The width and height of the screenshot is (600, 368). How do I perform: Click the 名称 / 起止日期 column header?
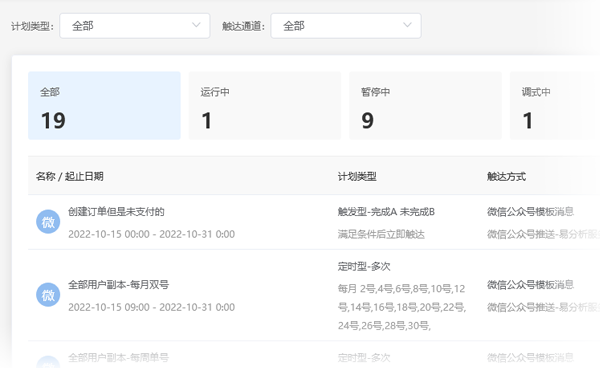(70, 176)
